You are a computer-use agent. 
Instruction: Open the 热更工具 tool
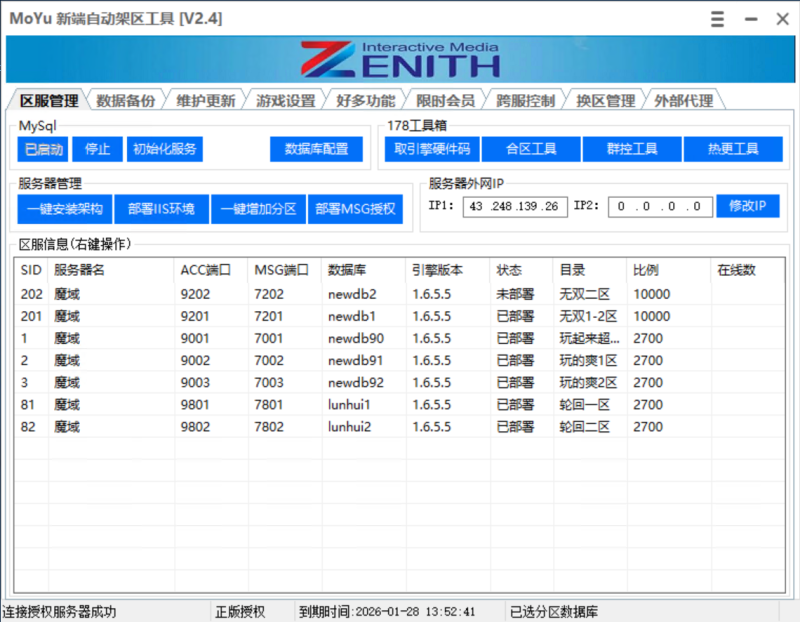(x=732, y=149)
